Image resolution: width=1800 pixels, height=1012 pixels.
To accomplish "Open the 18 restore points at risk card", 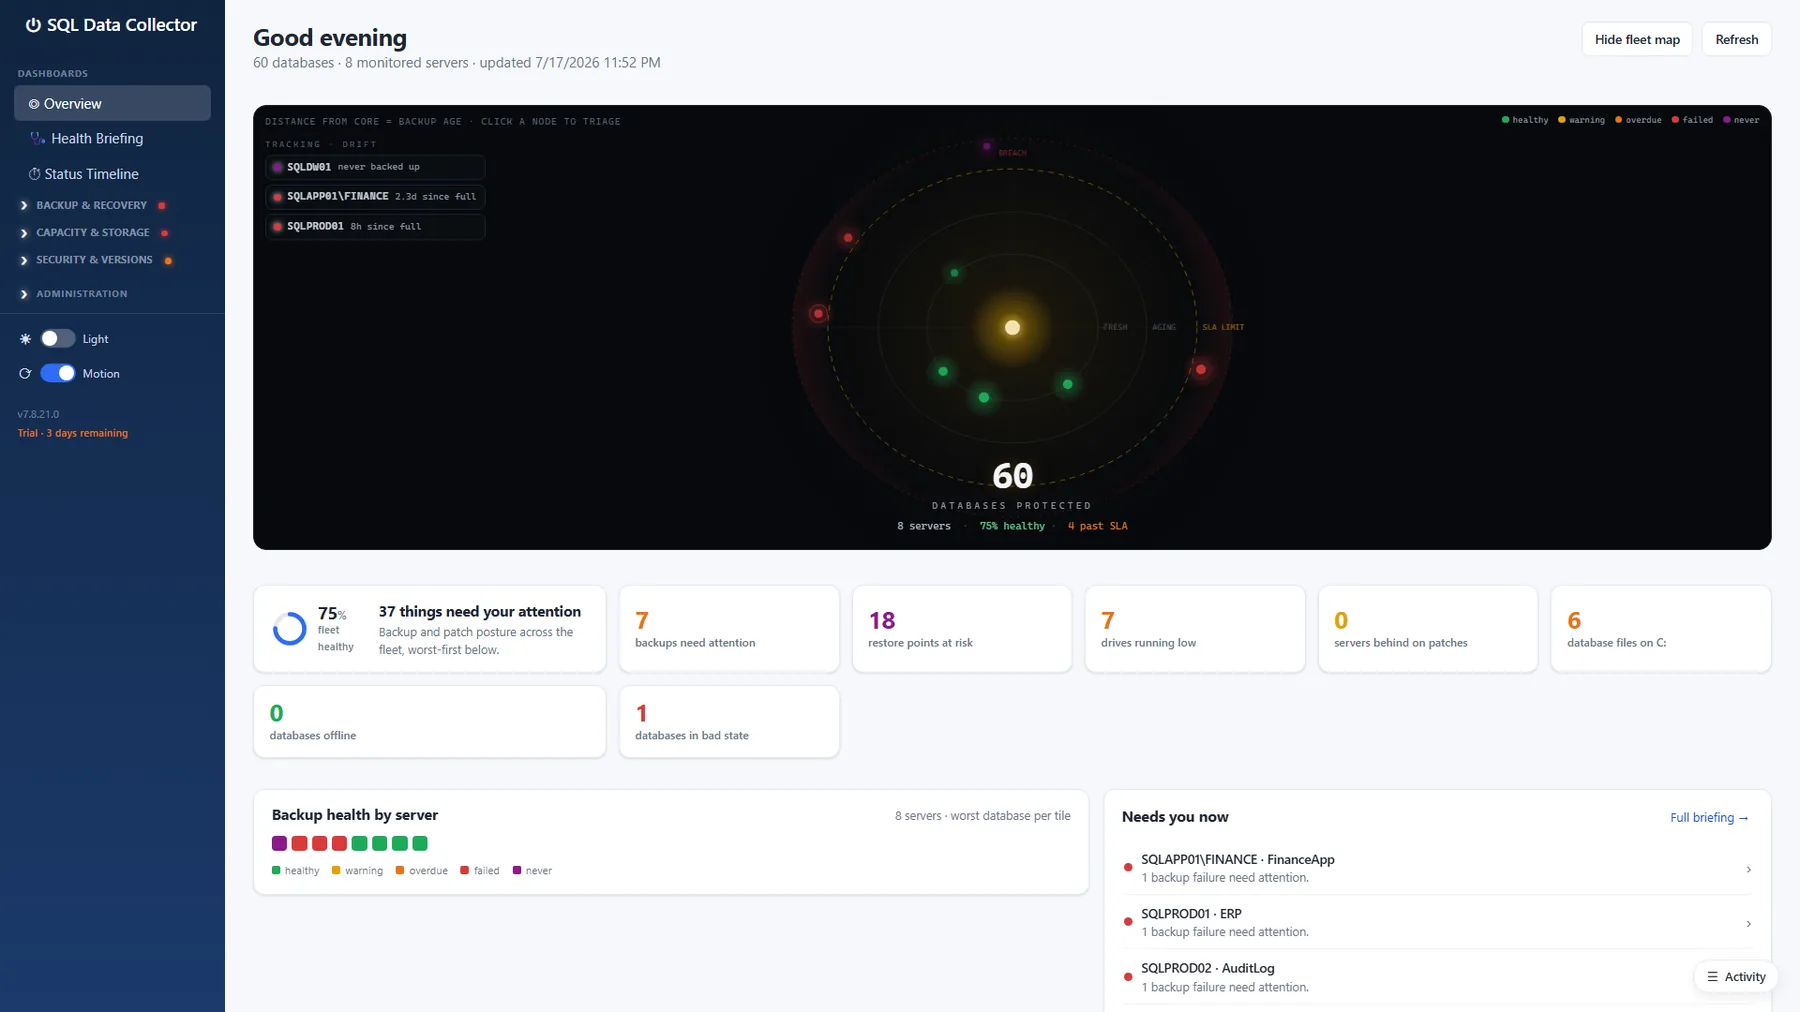I will click(962, 629).
